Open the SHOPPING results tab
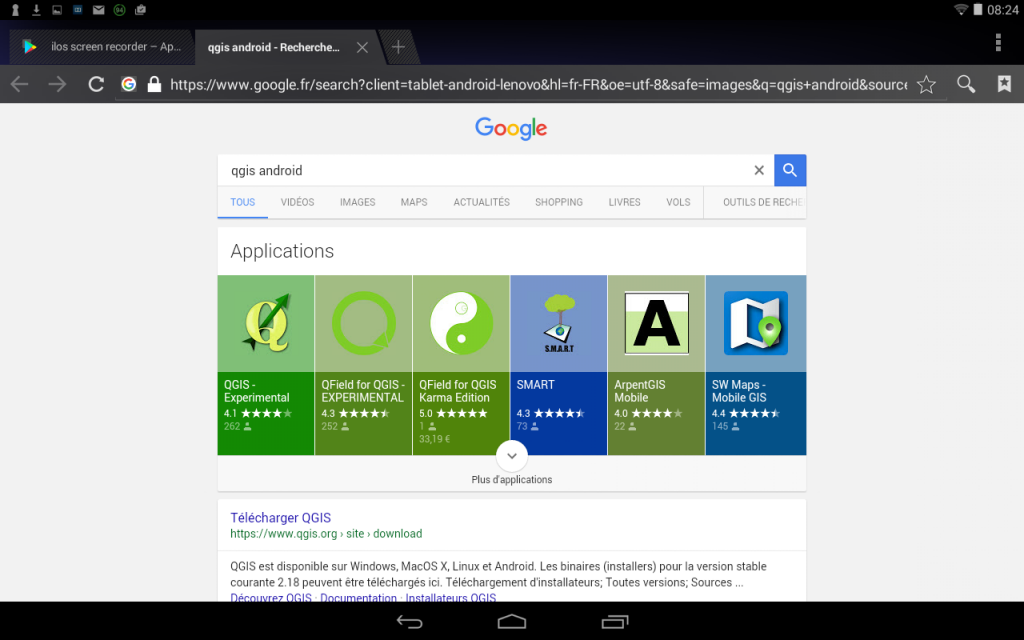 pyautogui.click(x=559, y=202)
